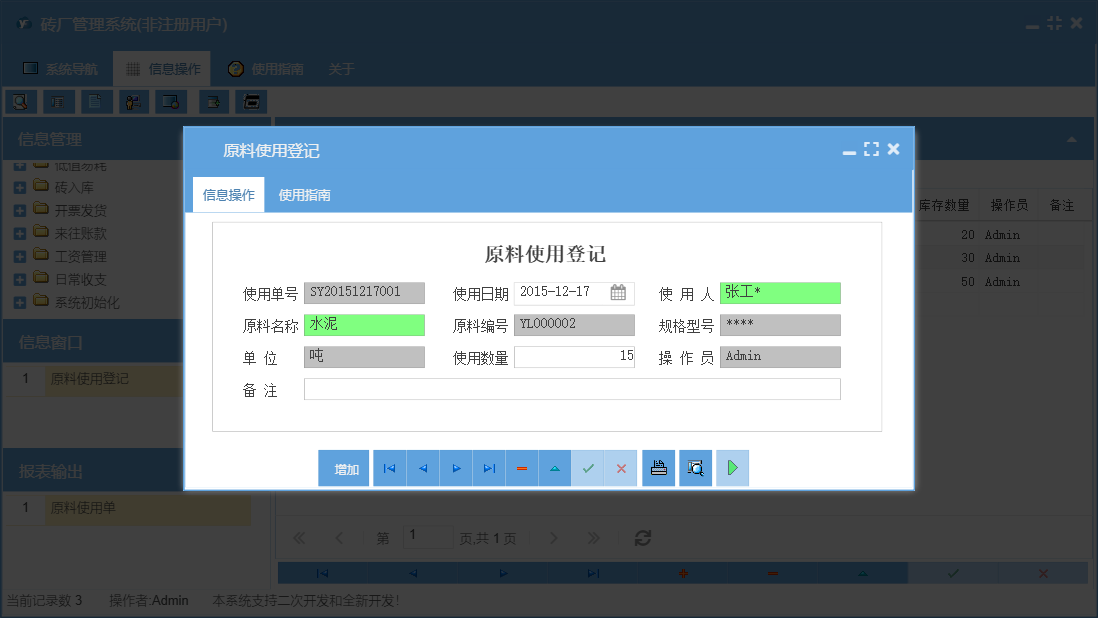Click the refresh icon in the pagination bar

[641, 537]
